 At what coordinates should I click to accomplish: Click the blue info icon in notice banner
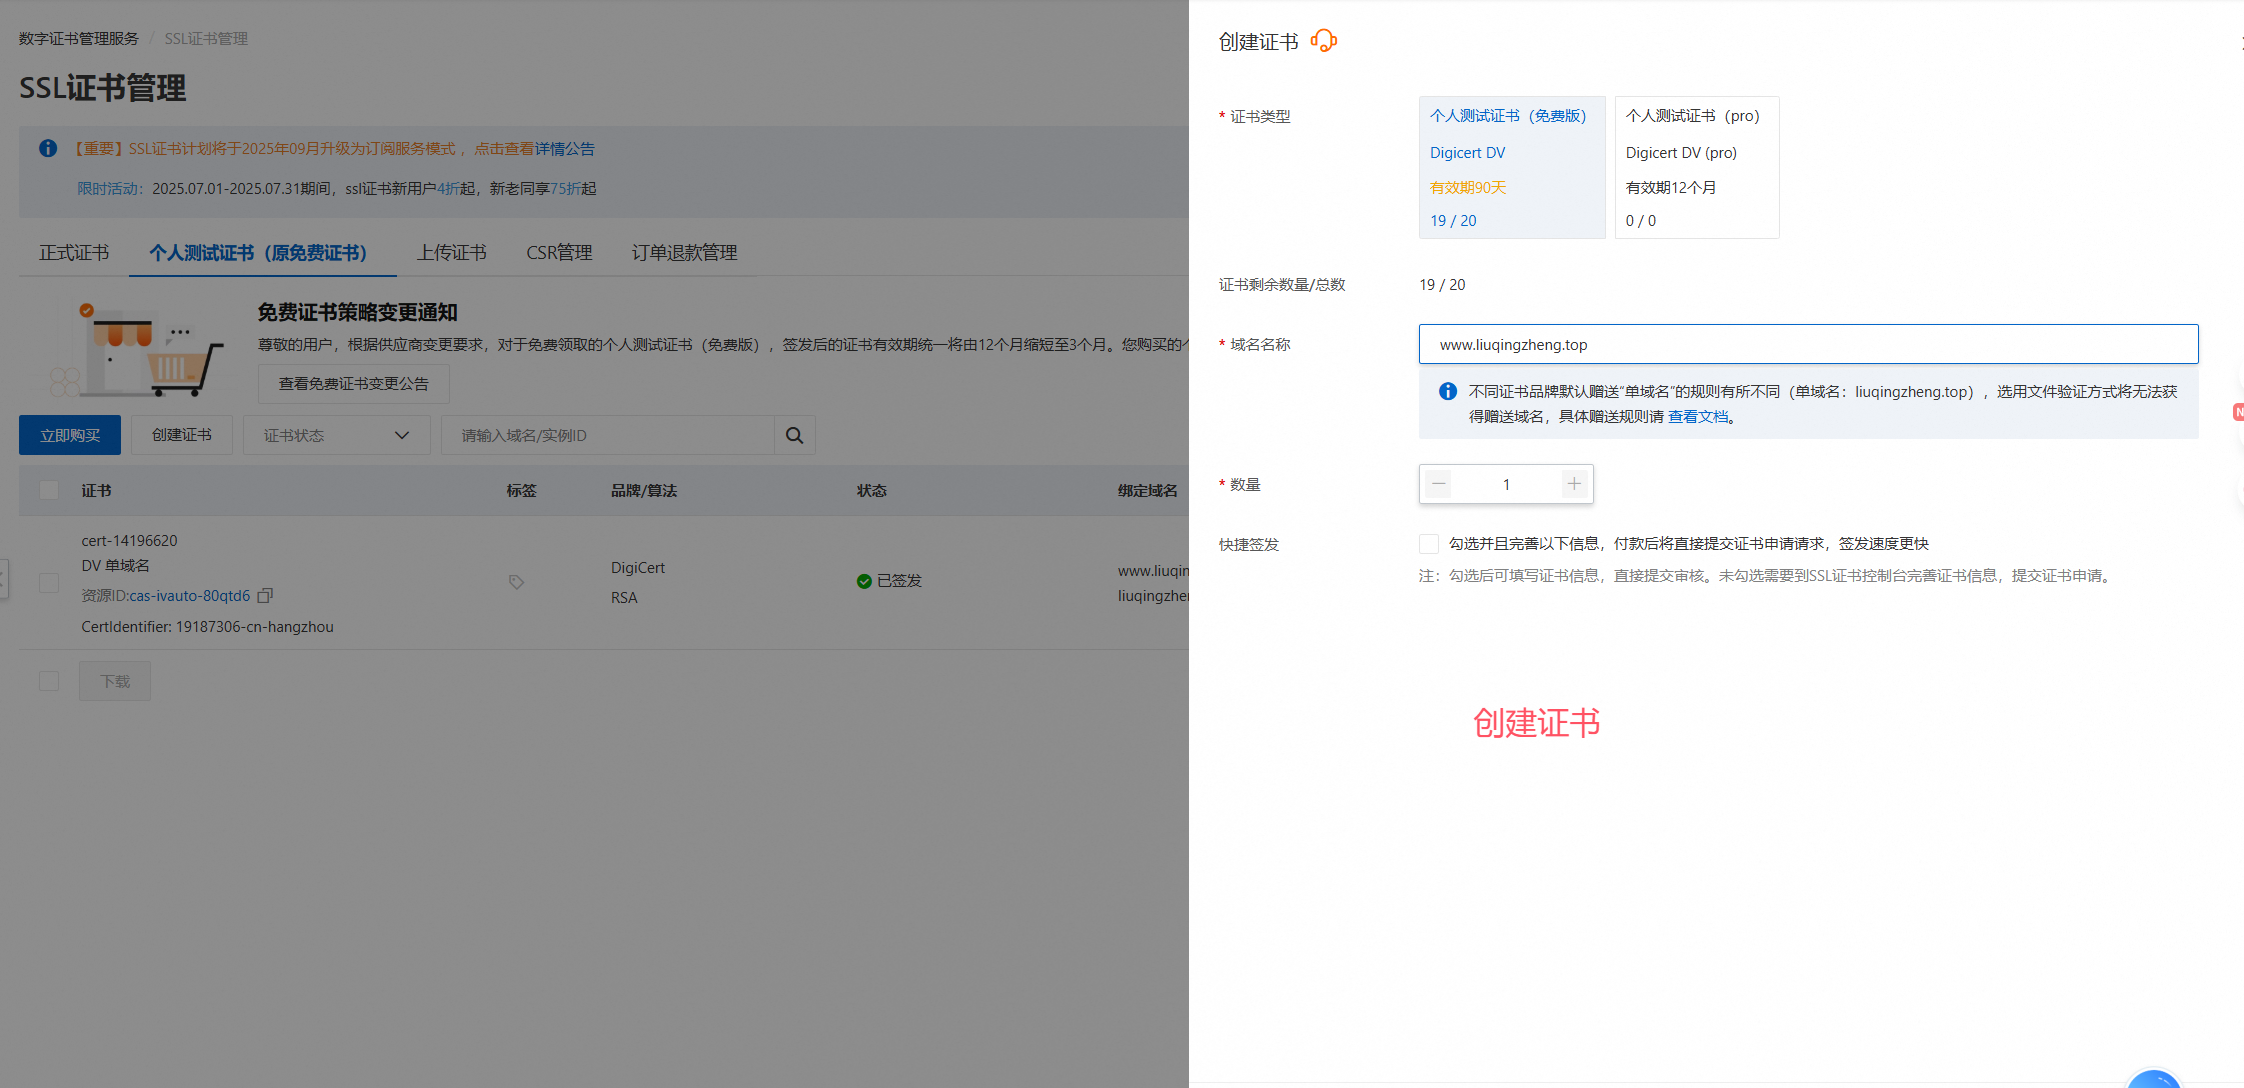click(x=48, y=148)
